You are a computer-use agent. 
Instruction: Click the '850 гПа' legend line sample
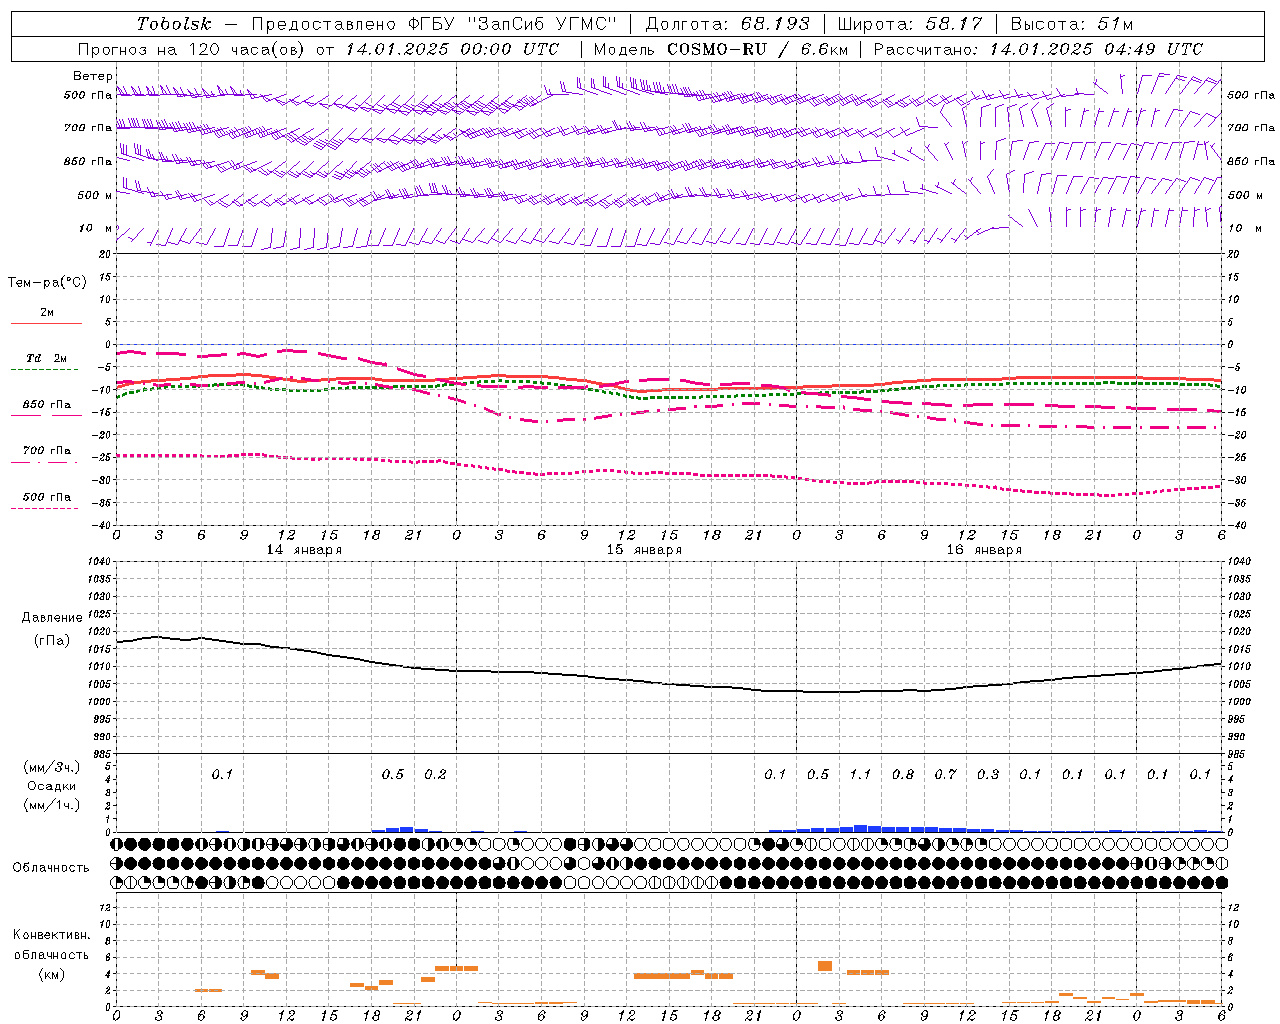45,416
